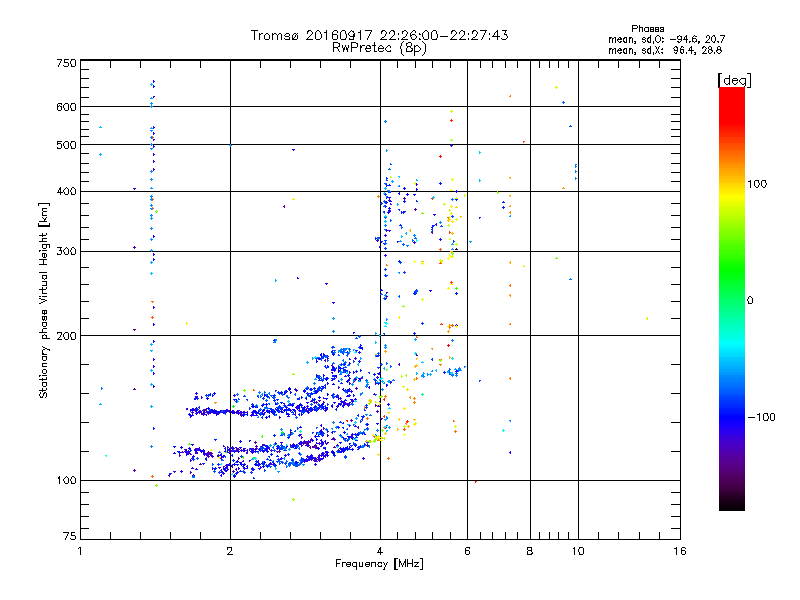Click x-axis tick label '6'

tap(467, 551)
